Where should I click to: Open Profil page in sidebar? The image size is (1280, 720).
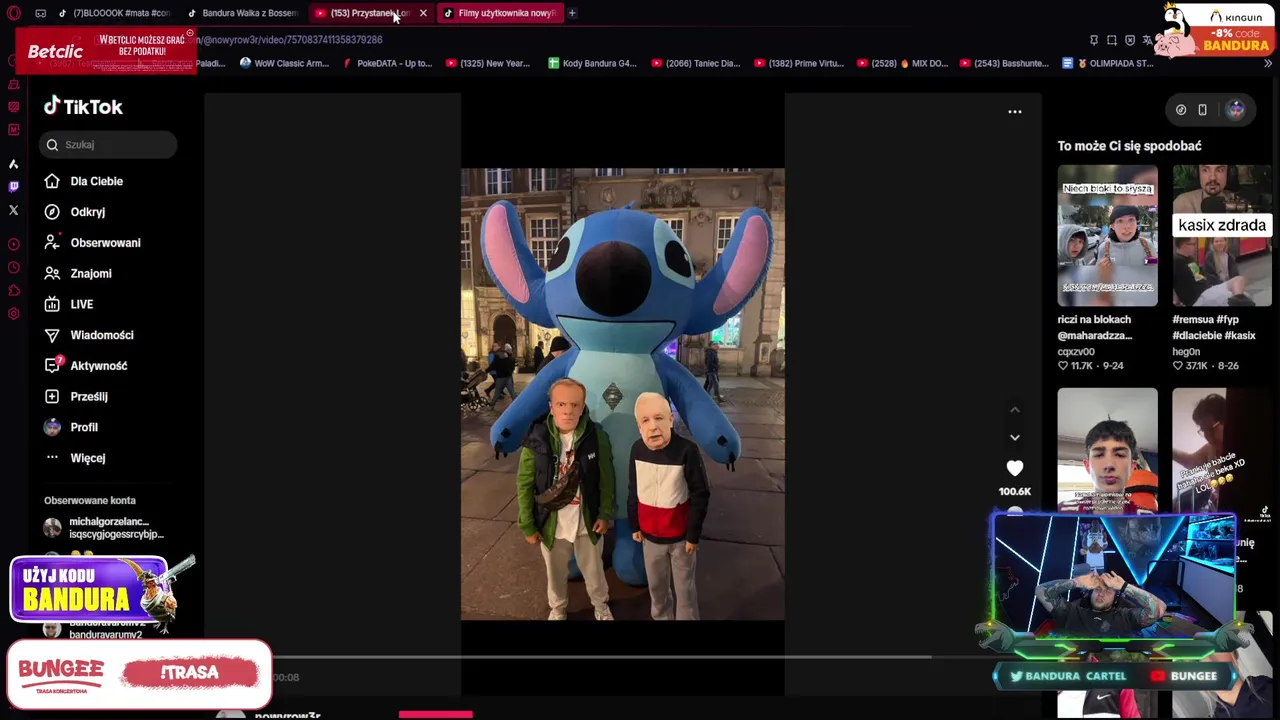[71, 427]
